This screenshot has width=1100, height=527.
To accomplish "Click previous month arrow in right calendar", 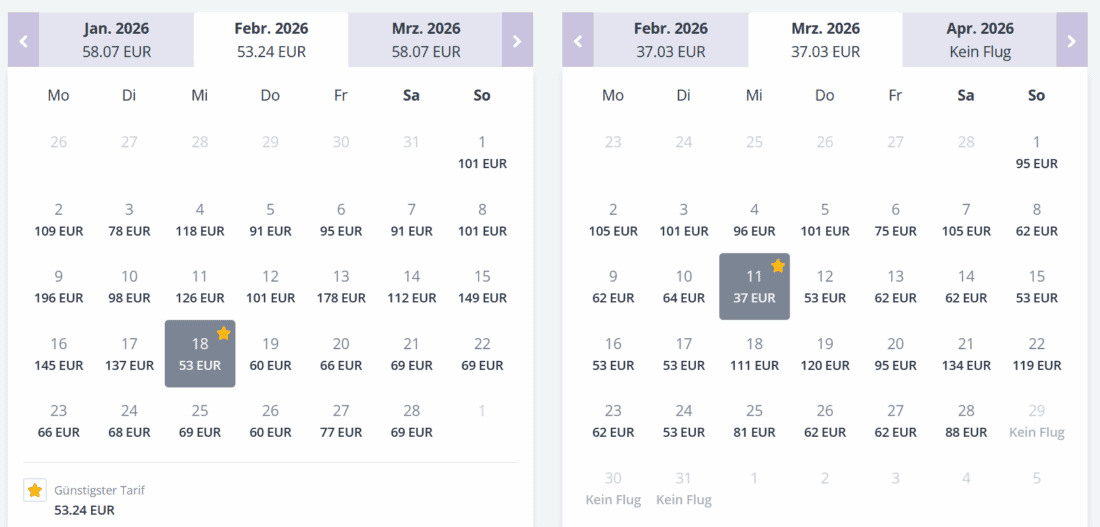I will 577,41.
